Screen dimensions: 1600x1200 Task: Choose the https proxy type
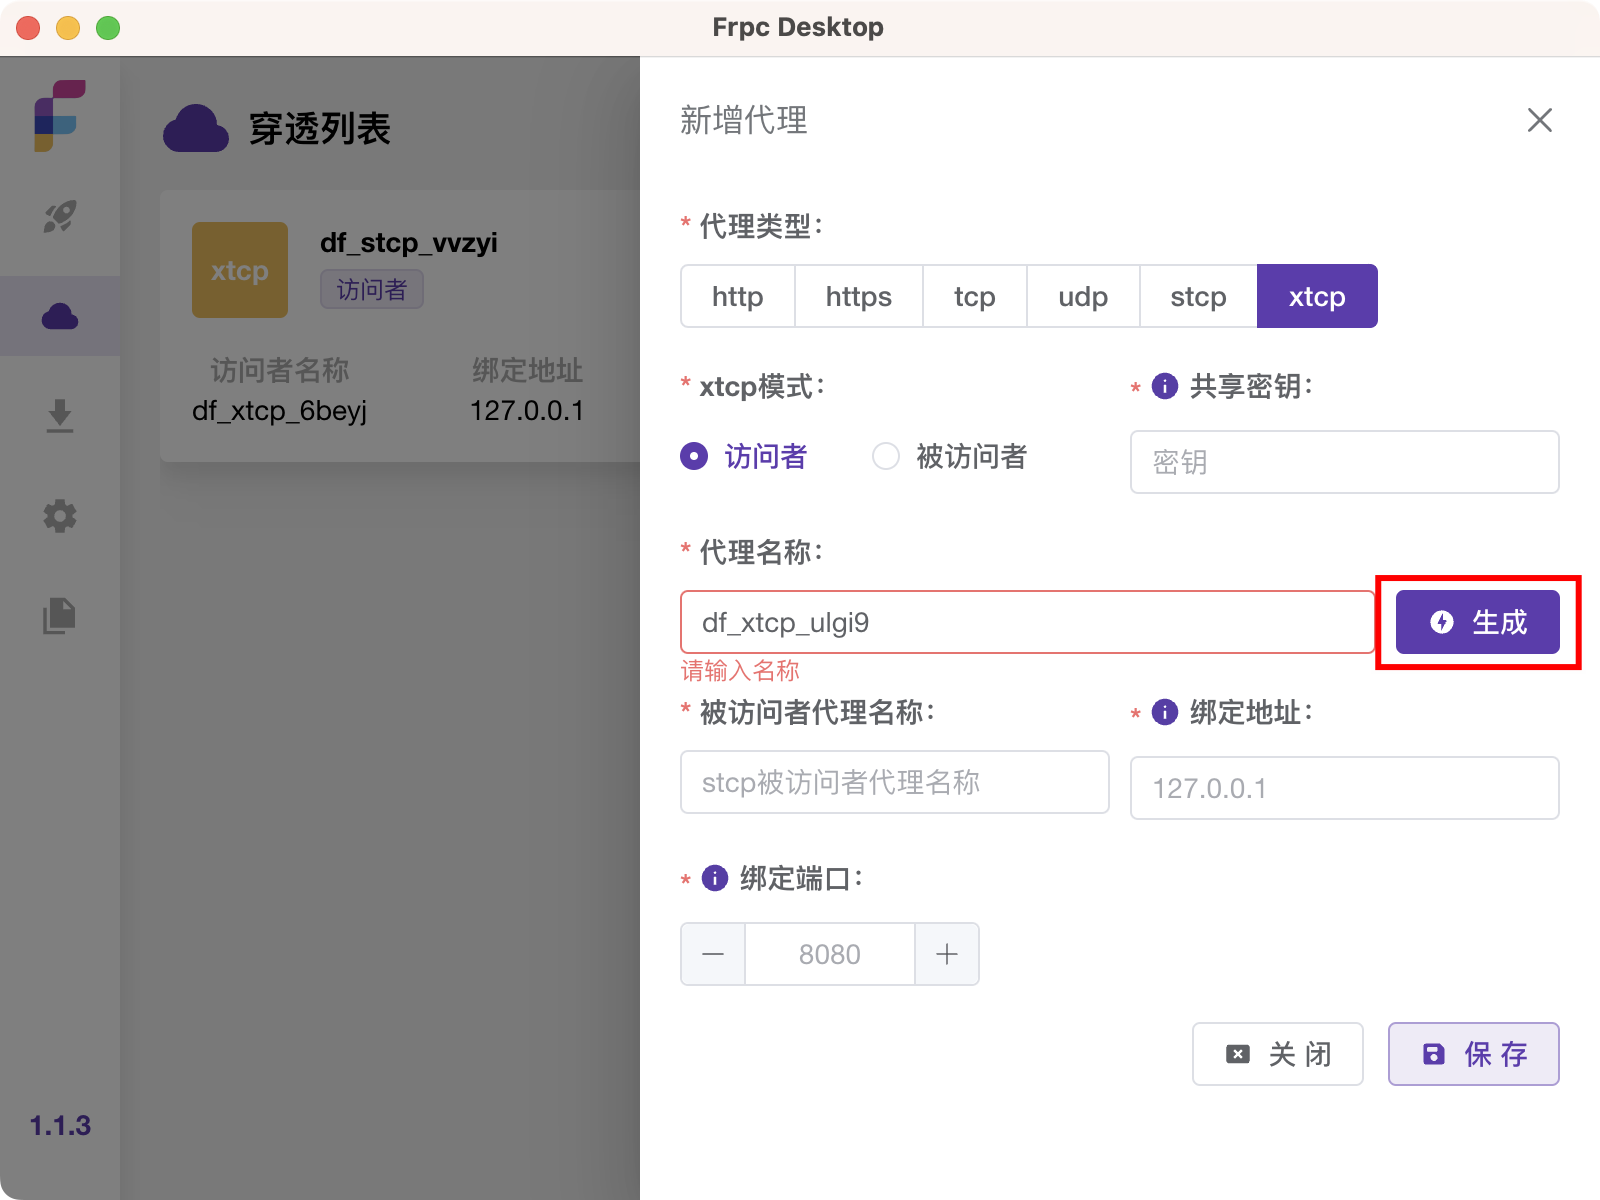[x=859, y=296]
